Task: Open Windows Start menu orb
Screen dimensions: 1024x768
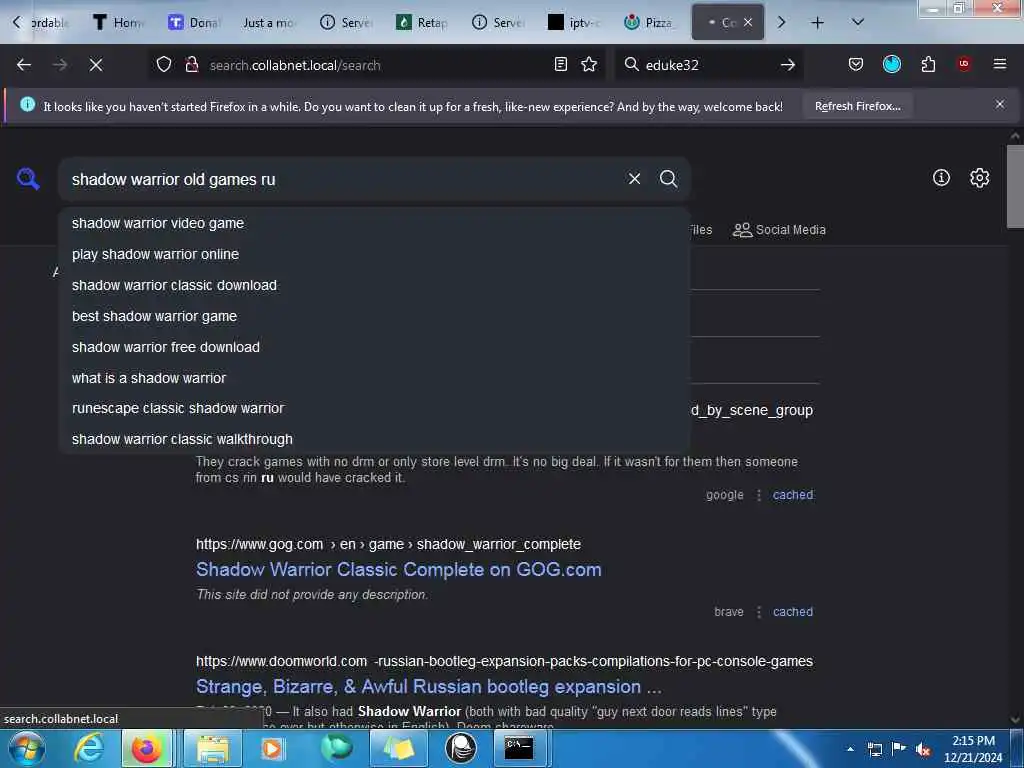Action: coord(25,748)
